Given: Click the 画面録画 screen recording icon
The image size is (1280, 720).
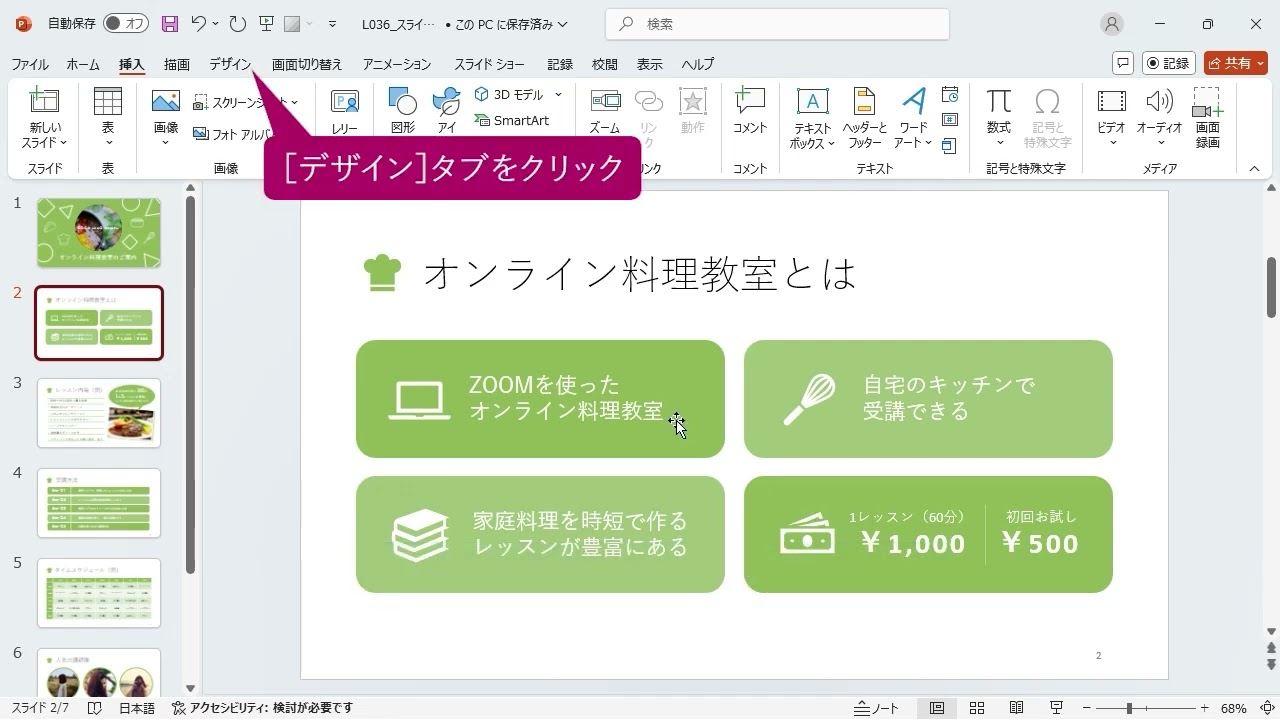Looking at the screenshot, I should pos(1207,102).
